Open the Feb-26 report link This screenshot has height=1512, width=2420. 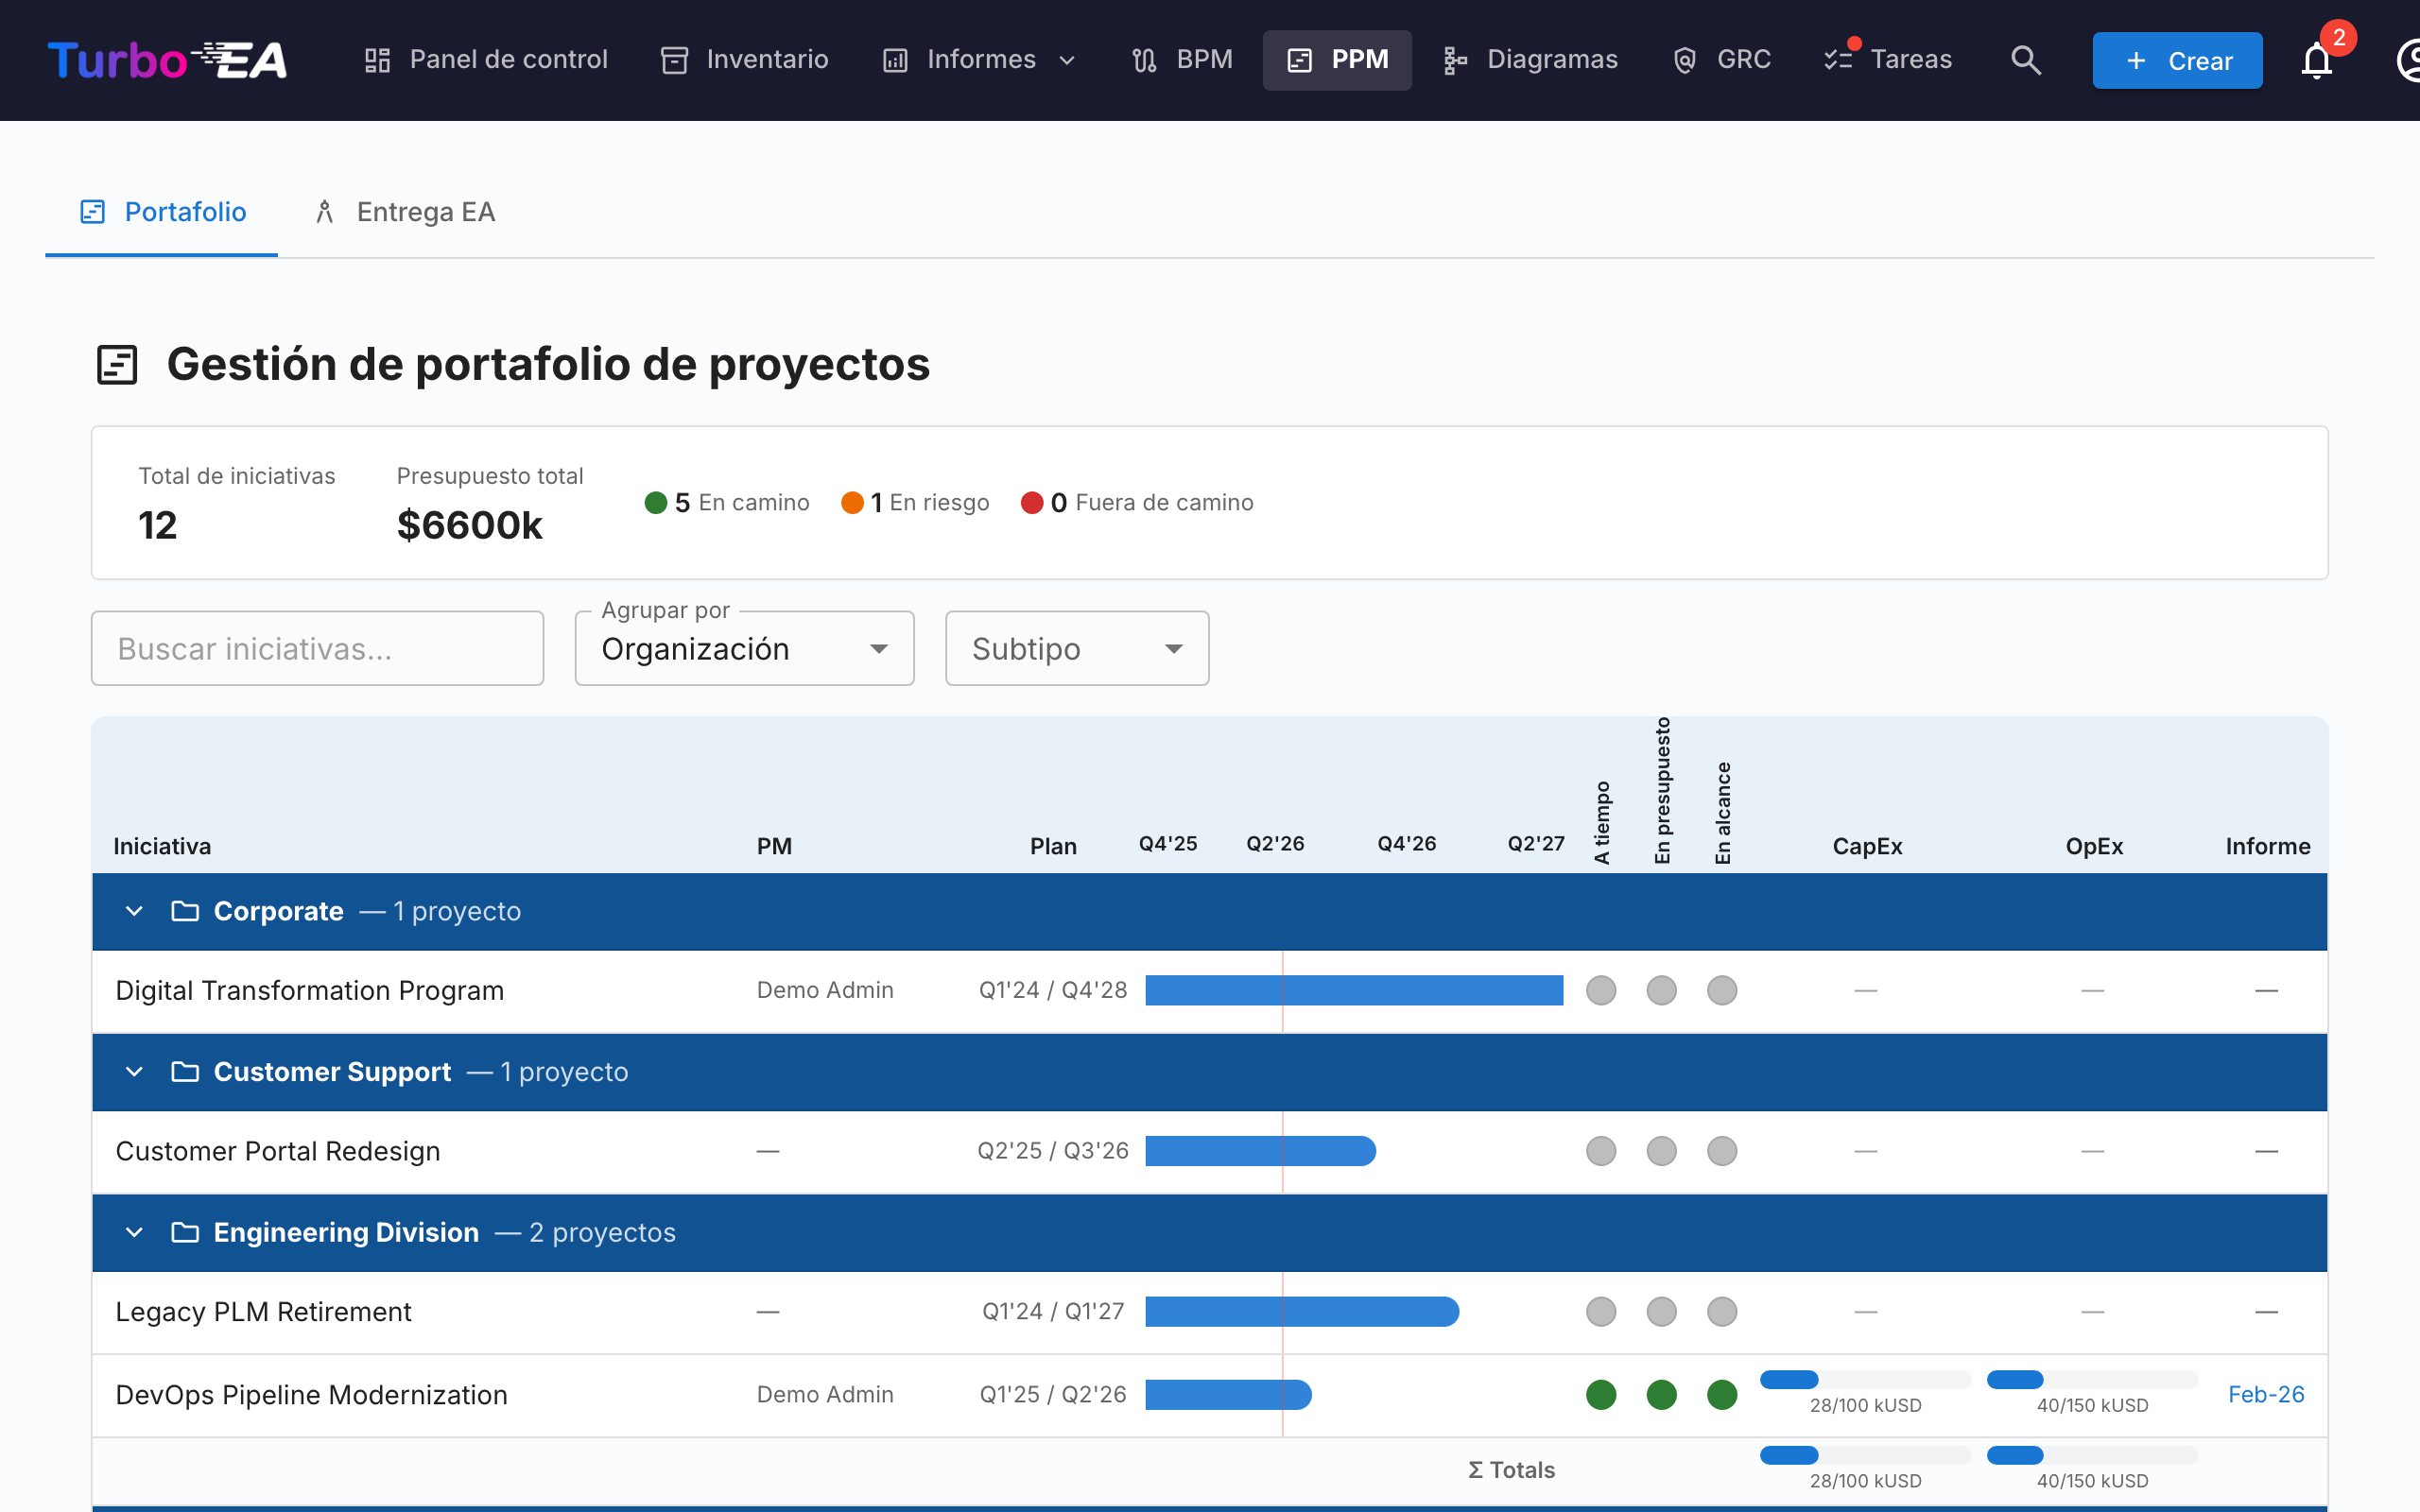[2266, 1394]
